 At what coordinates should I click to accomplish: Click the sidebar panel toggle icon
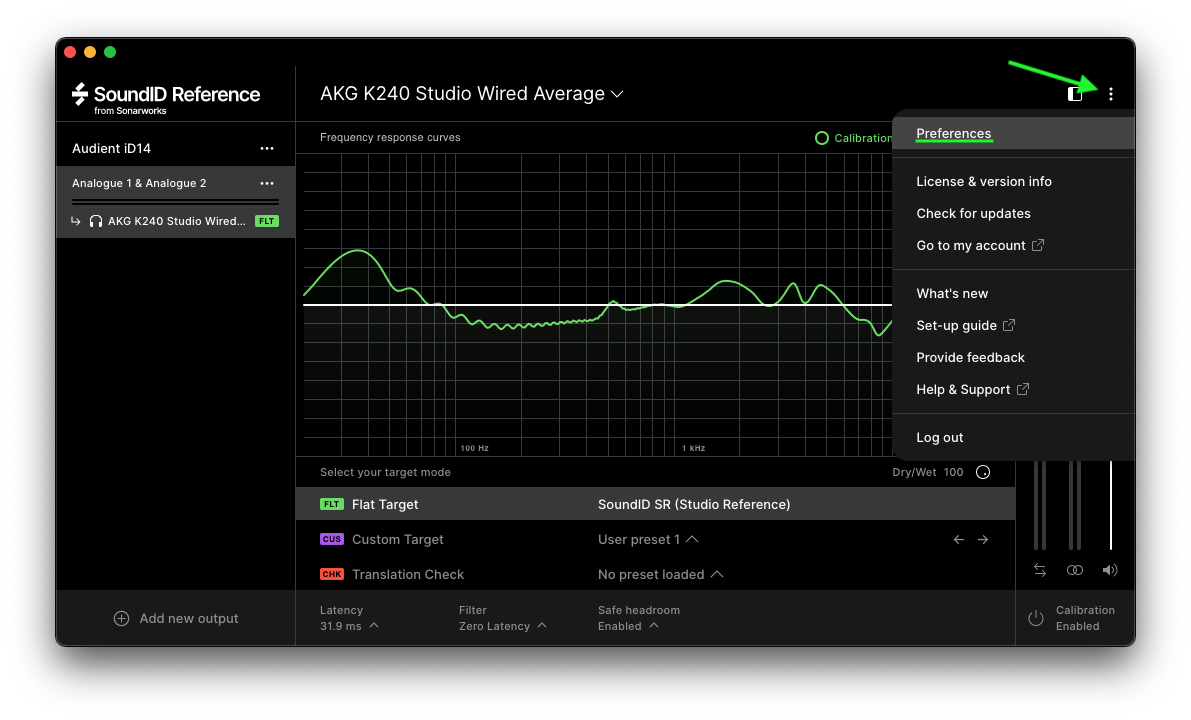(1075, 94)
